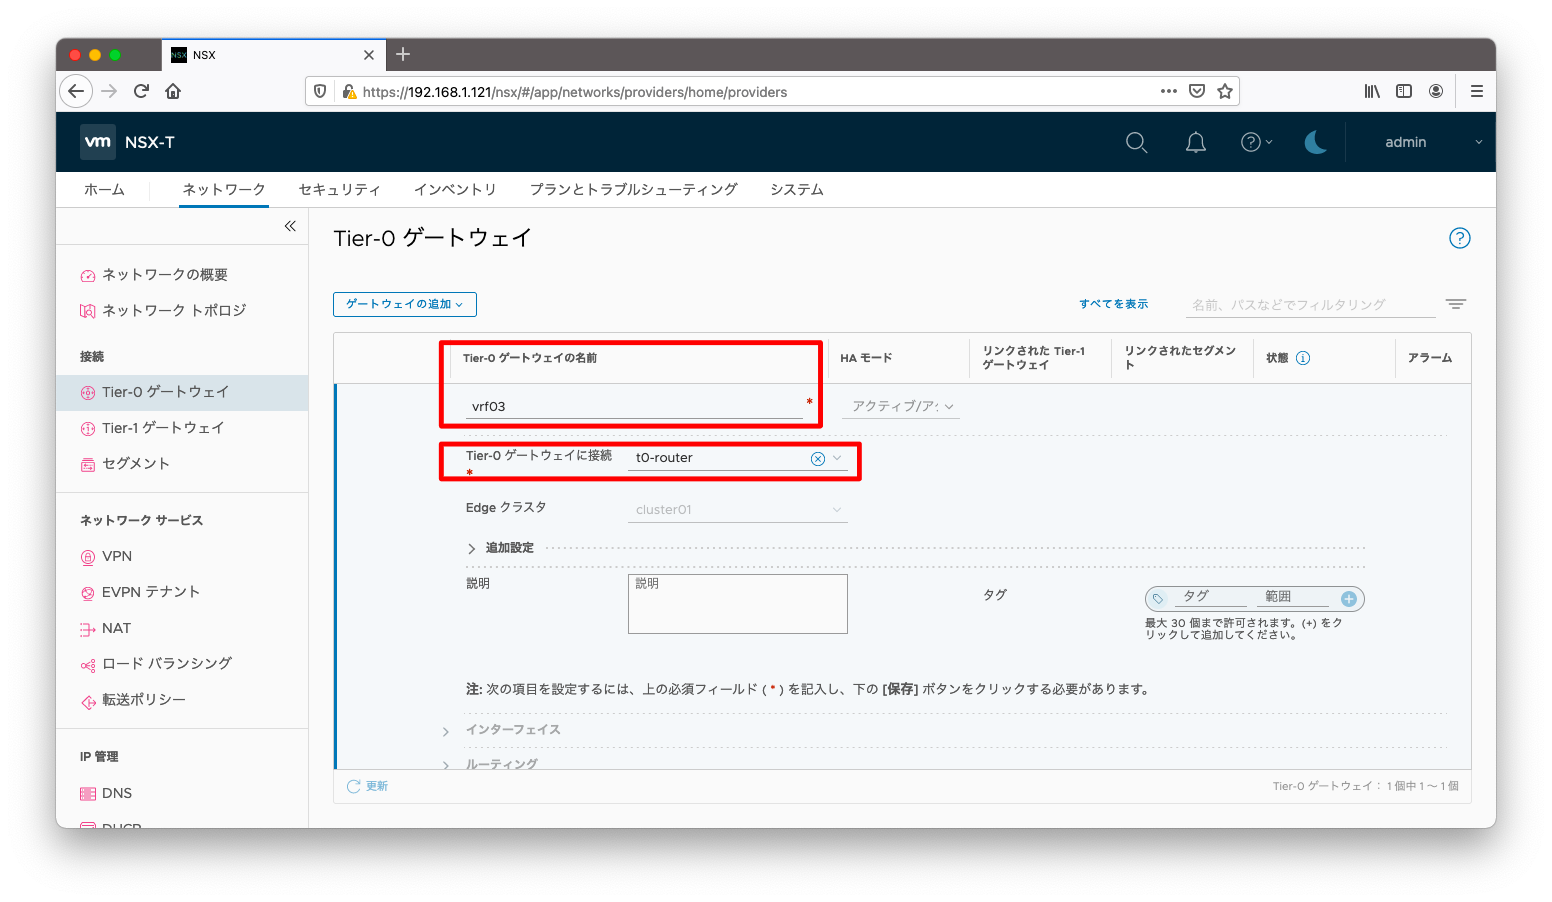Screen dimensions: 1552x902
Task: Expand the インターフェイス section
Action: pyautogui.click(x=502, y=730)
